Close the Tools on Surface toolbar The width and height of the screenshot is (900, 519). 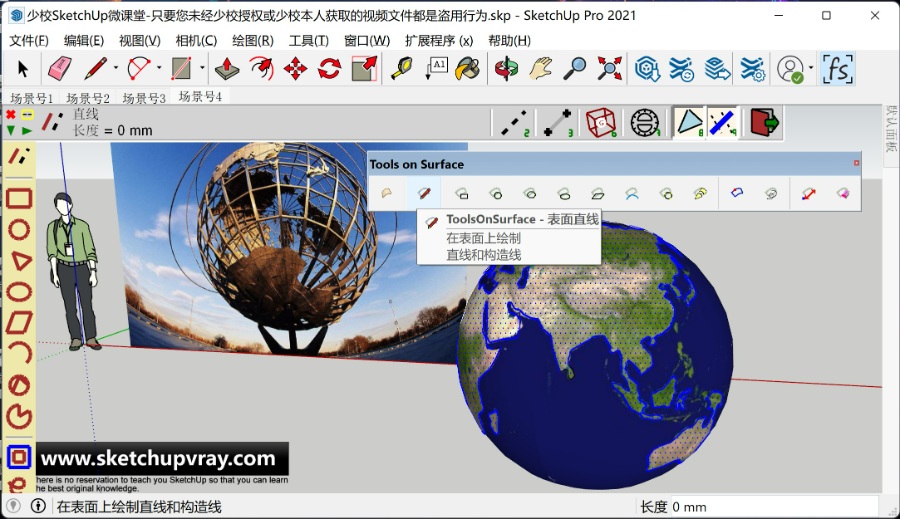point(856,163)
